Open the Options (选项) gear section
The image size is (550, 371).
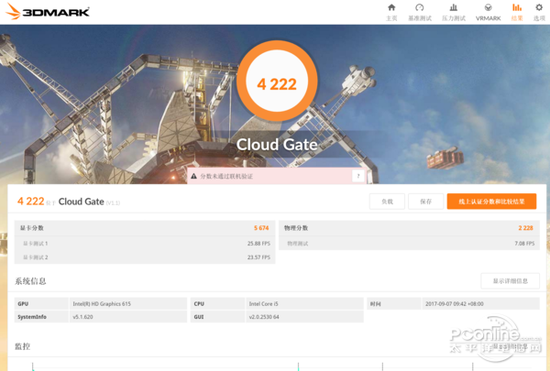point(539,12)
